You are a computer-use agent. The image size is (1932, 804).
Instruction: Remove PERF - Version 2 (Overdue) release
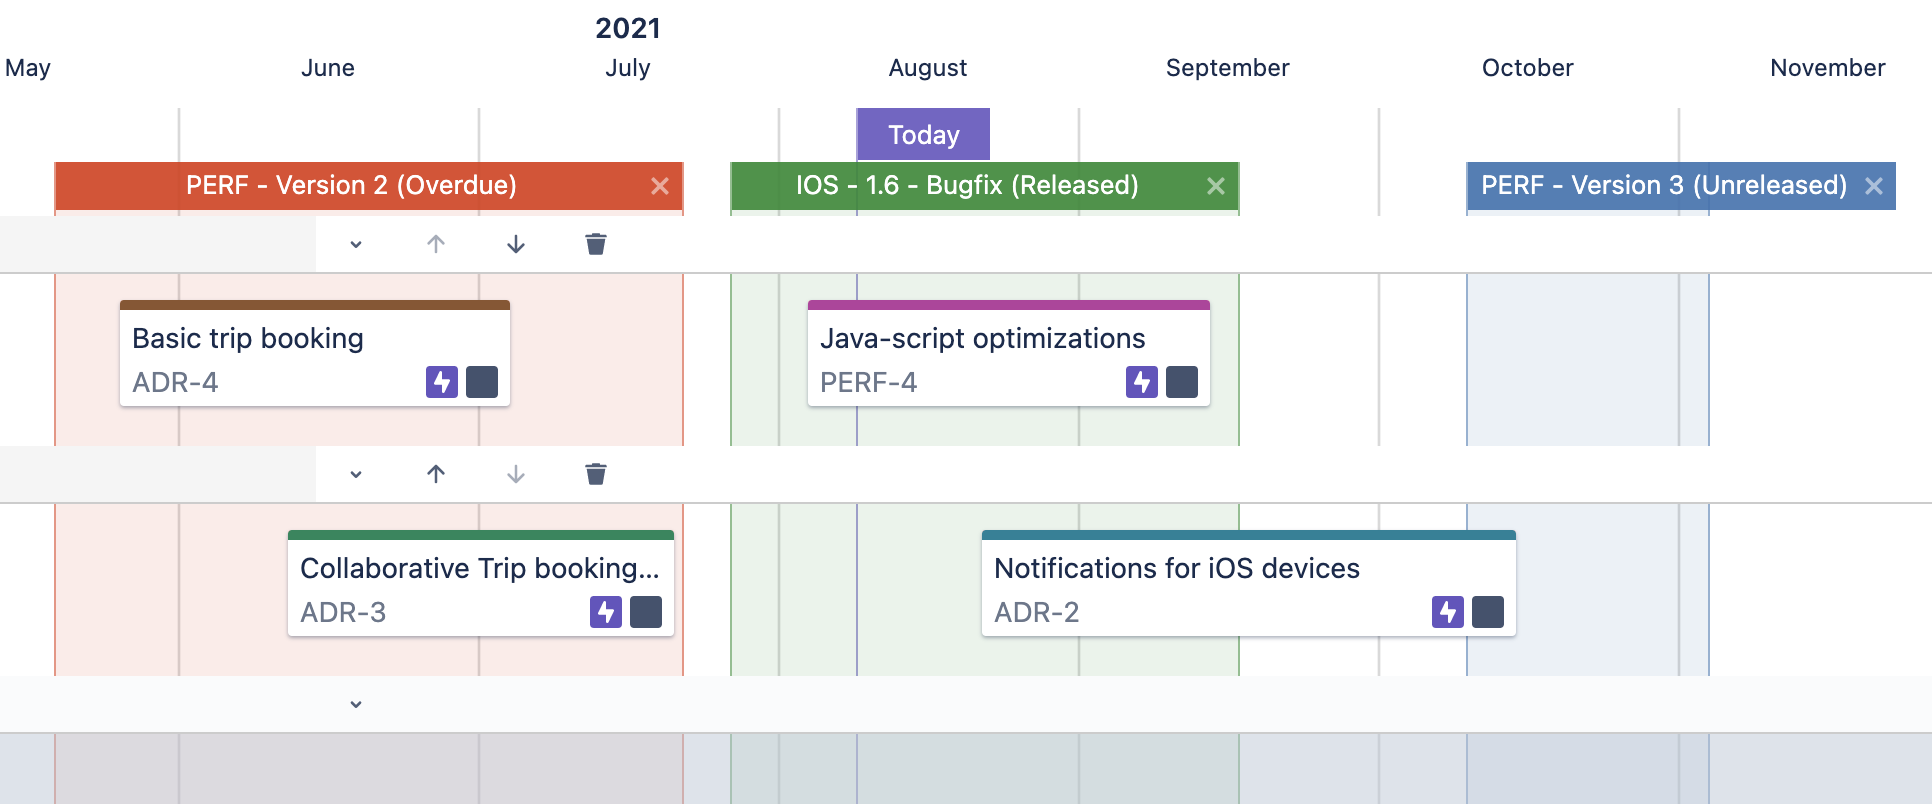660,186
